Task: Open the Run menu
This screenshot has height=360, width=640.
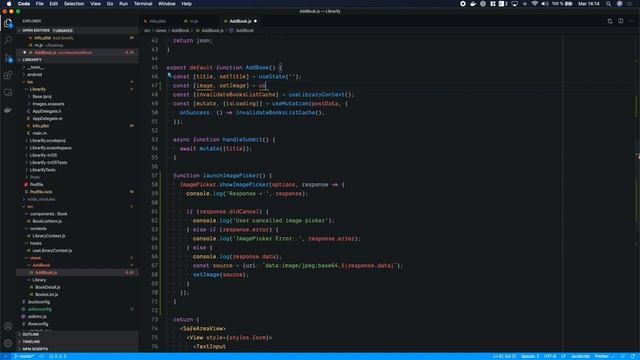Action: [123, 4]
